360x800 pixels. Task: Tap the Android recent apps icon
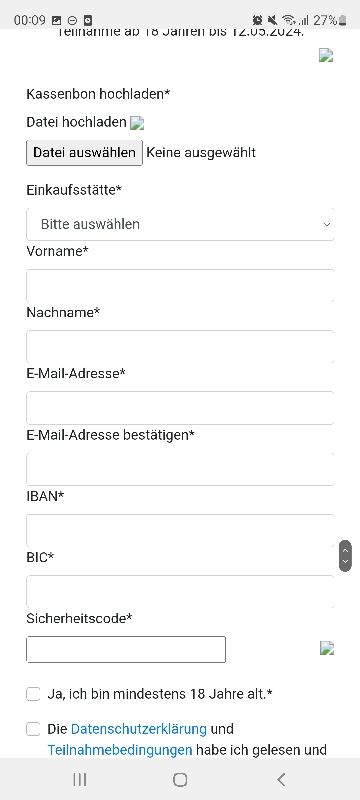point(79,779)
